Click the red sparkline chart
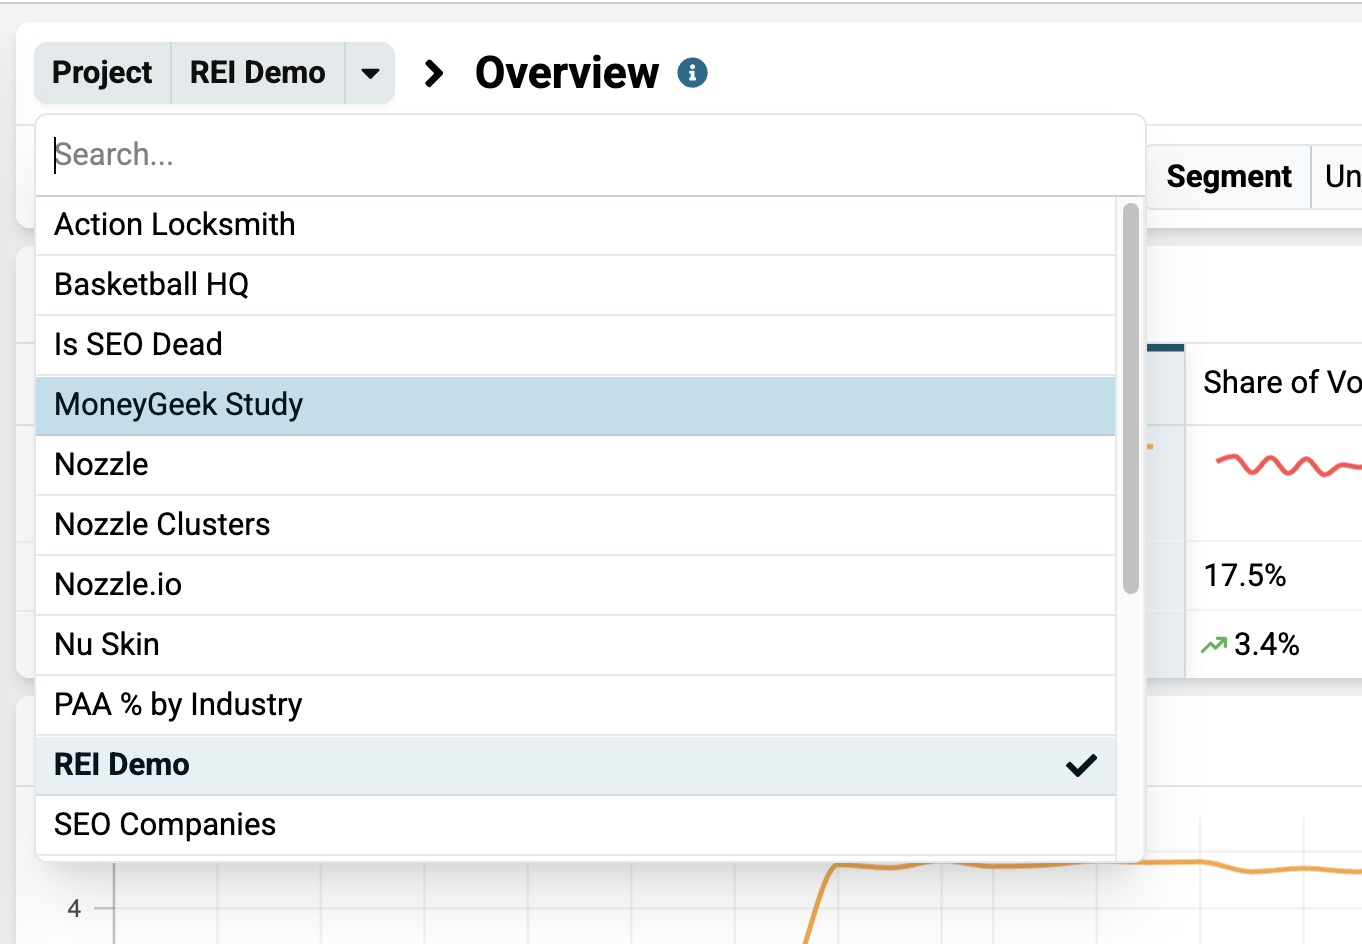This screenshot has width=1362, height=944. point(1288,465)
